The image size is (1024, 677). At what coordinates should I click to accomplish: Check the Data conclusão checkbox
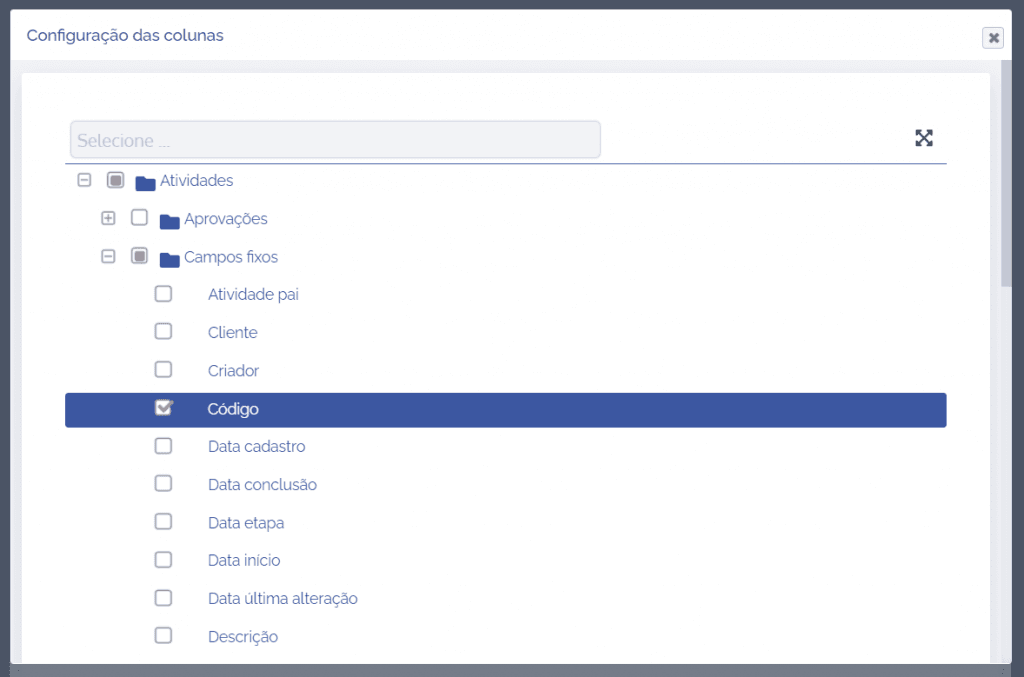(x=163, y=484)
